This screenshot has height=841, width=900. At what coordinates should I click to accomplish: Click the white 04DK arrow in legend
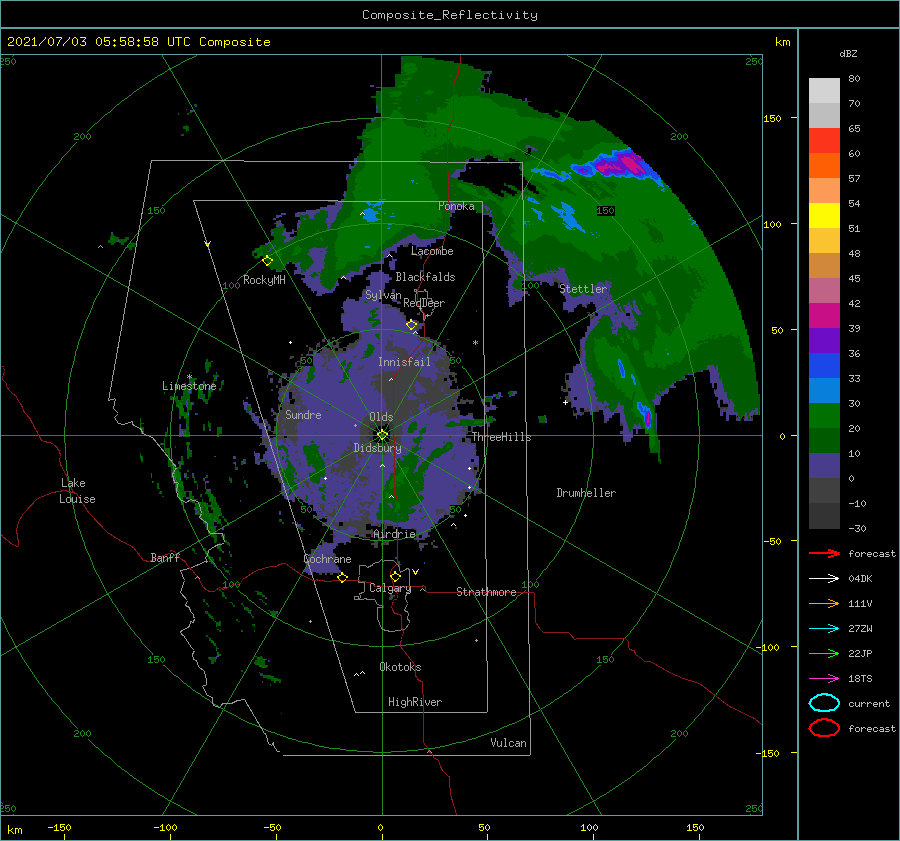coord(824,578)
